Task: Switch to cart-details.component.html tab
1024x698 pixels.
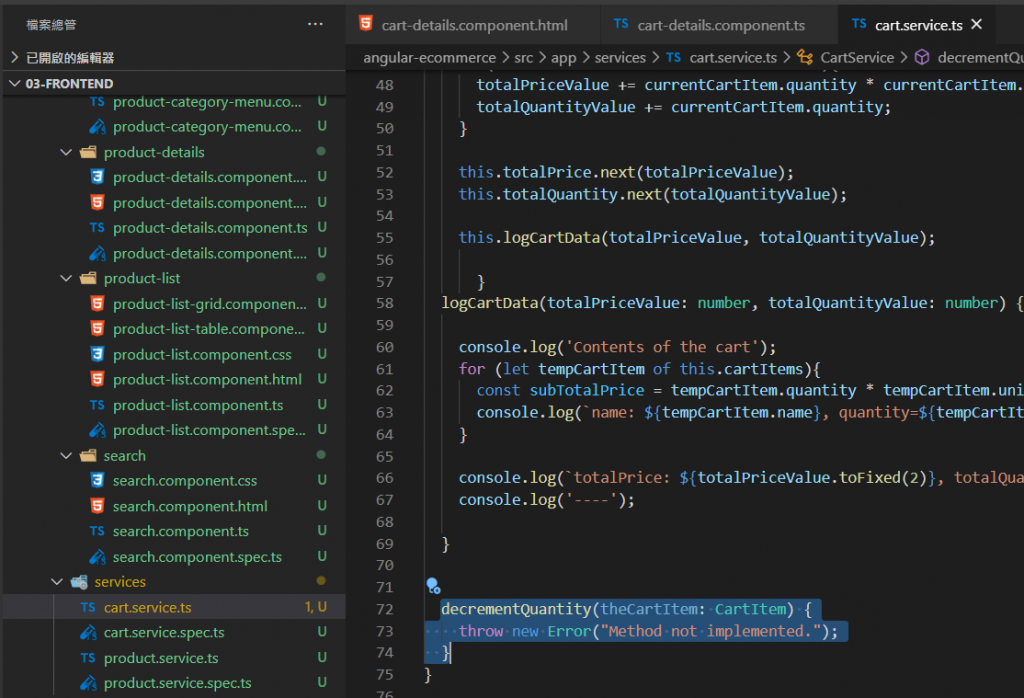Action: click(474, 24)
